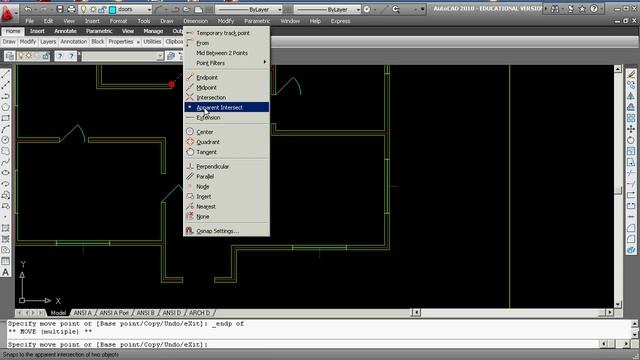
Task: Open second ByLayer lineweight dropdown
Action: tap(358, 9)
